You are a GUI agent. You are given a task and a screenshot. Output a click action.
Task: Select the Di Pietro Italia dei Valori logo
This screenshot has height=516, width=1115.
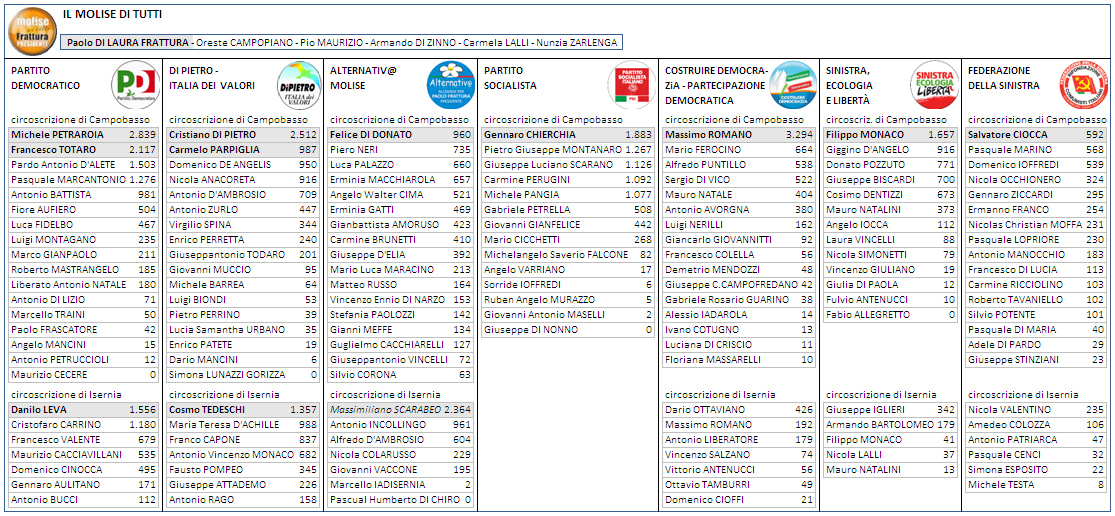296,84
